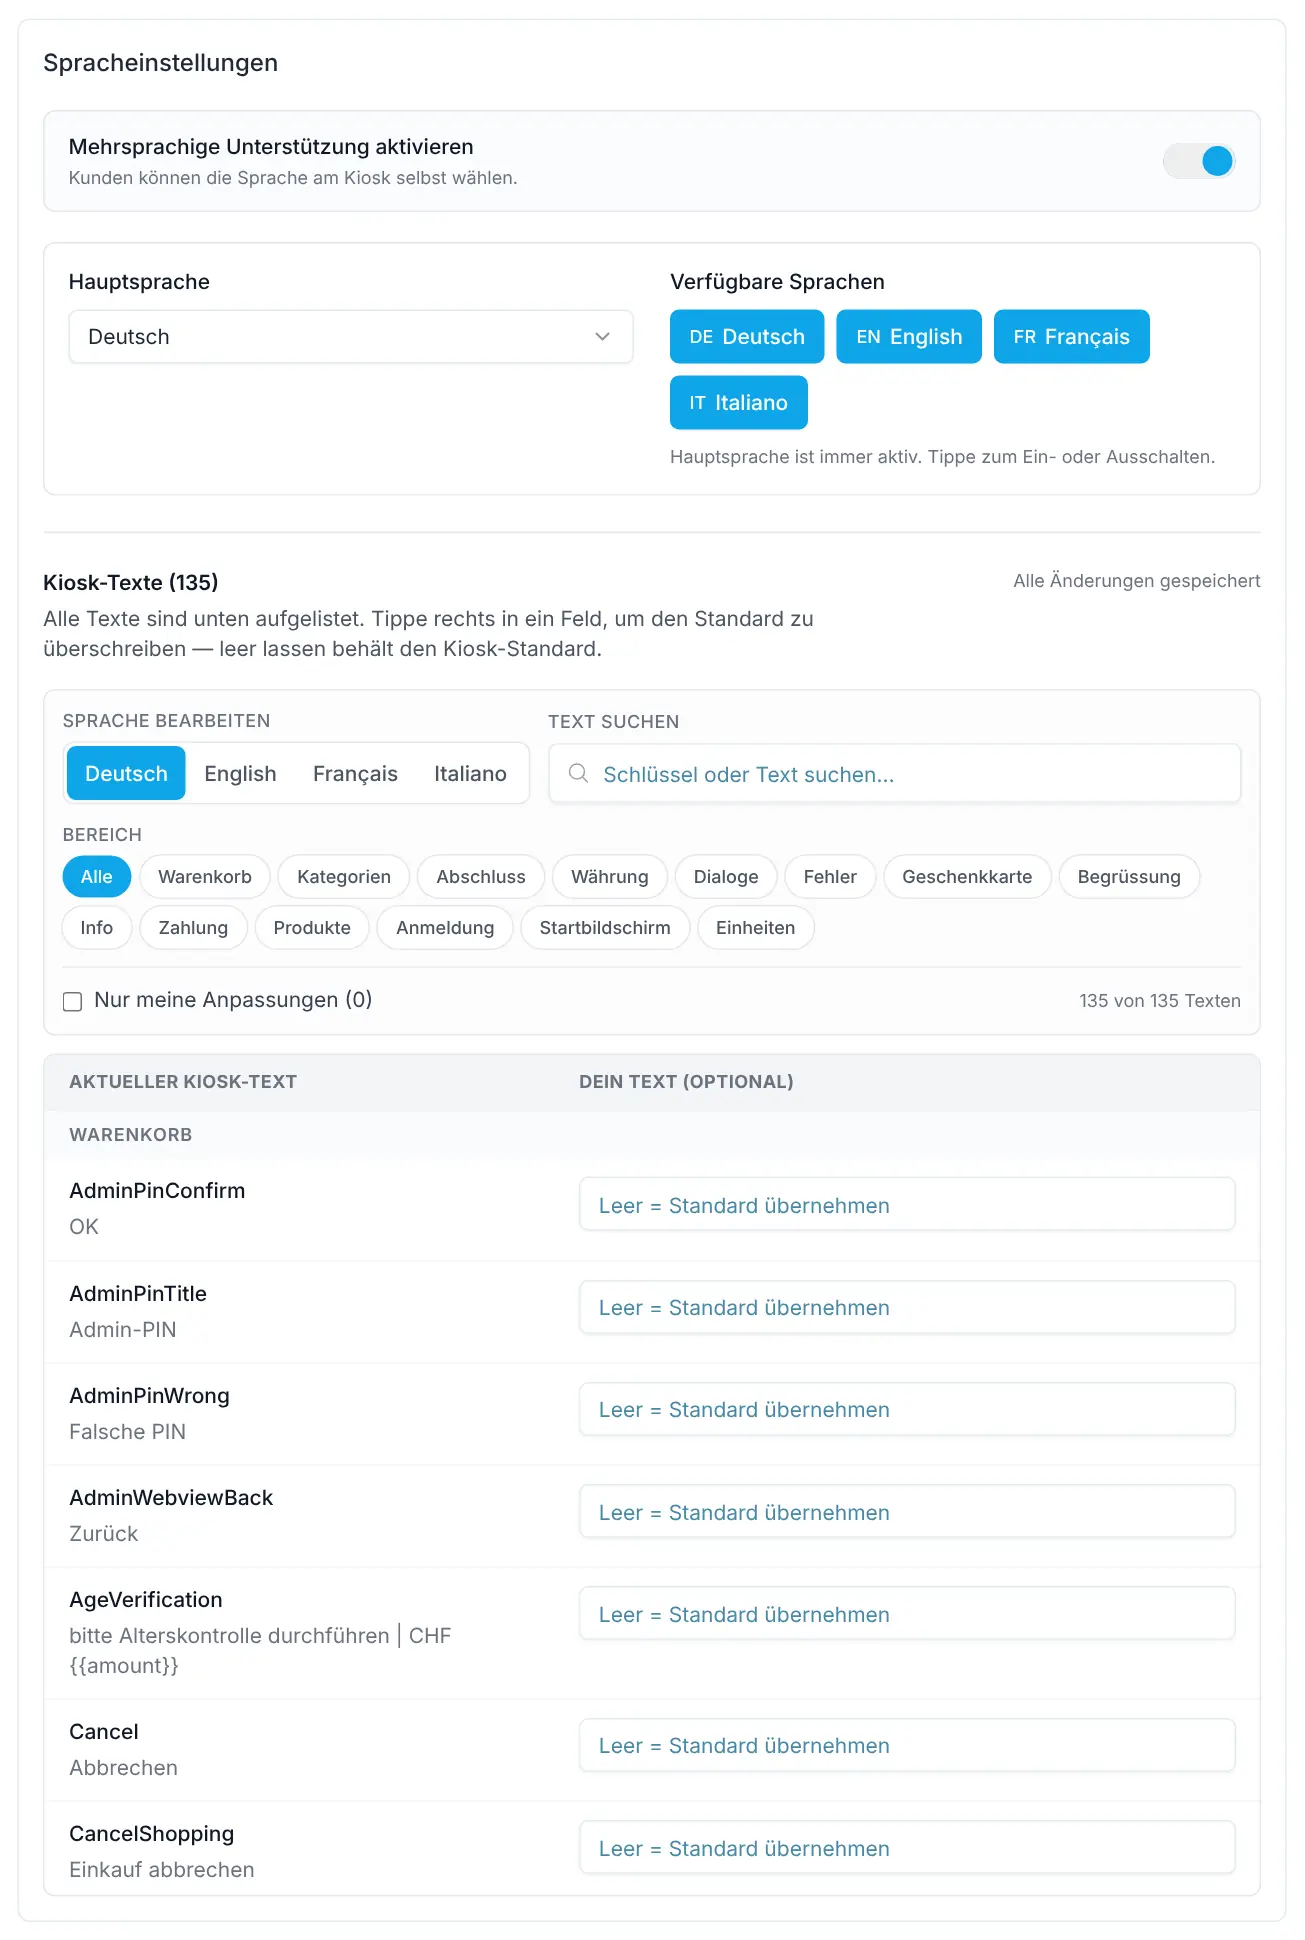Toggle the DE Deutsch language chip
1305x1940 pixels.
pos(747,337)
